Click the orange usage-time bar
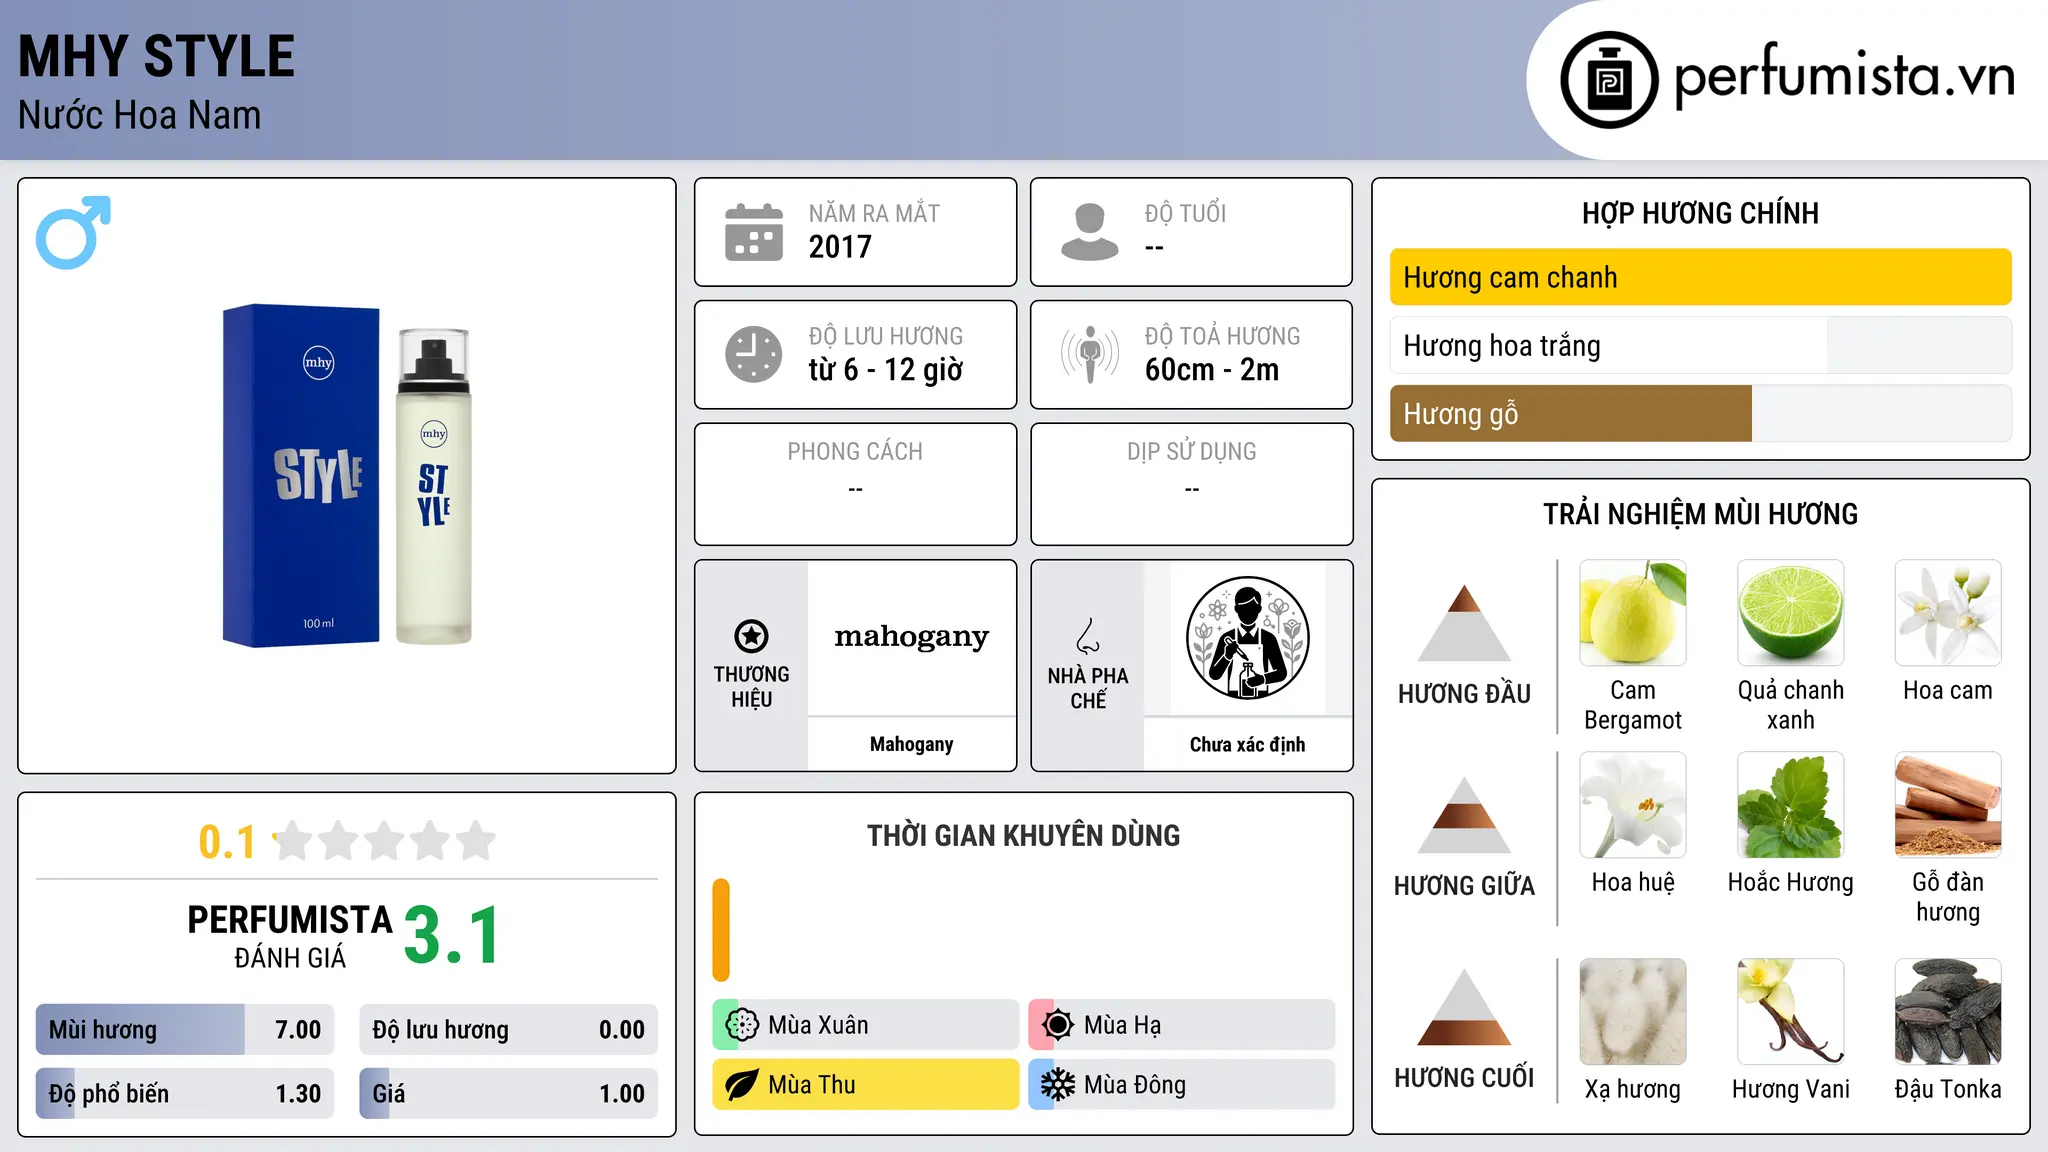2048x1152 pixels. [x=721, y=930]
